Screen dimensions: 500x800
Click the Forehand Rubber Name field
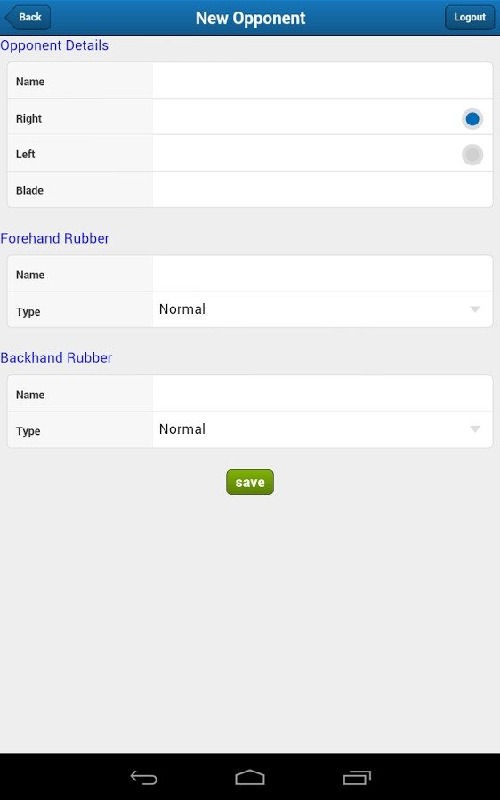click(322, 274)
